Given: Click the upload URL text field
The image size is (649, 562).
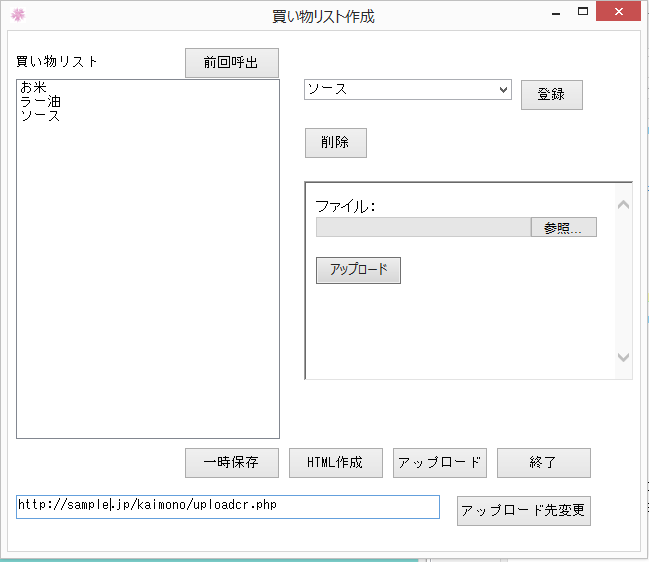Looking at the screenshot, I should 227,506.
